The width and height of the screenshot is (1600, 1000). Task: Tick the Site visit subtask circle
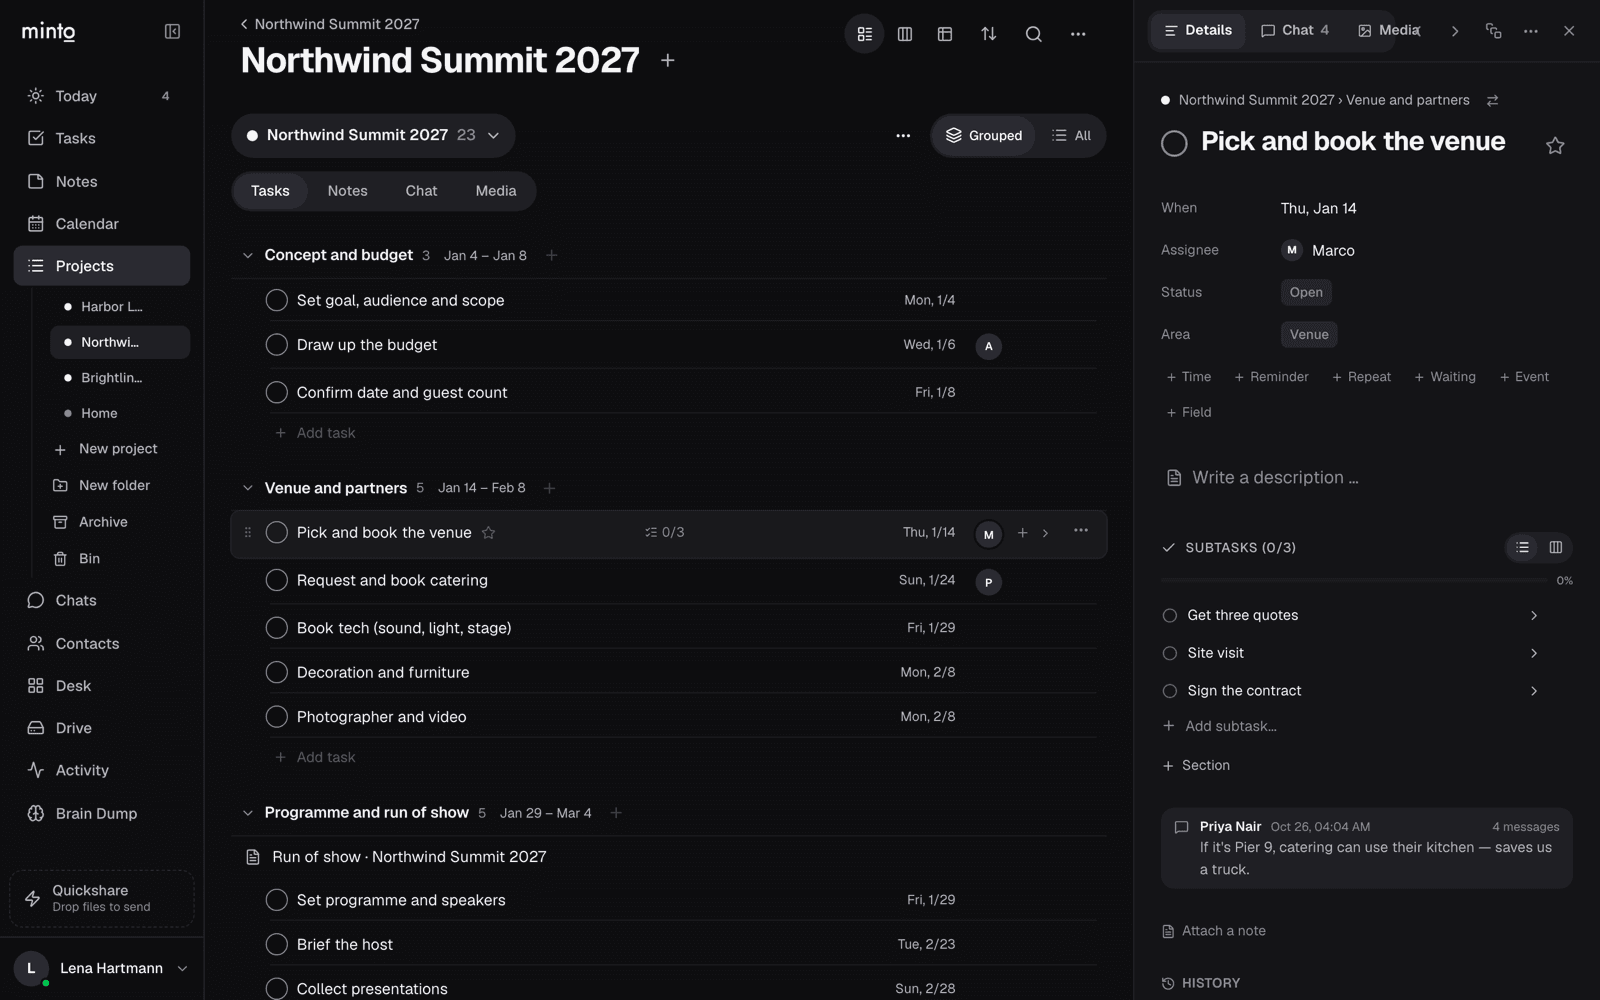1170,653
